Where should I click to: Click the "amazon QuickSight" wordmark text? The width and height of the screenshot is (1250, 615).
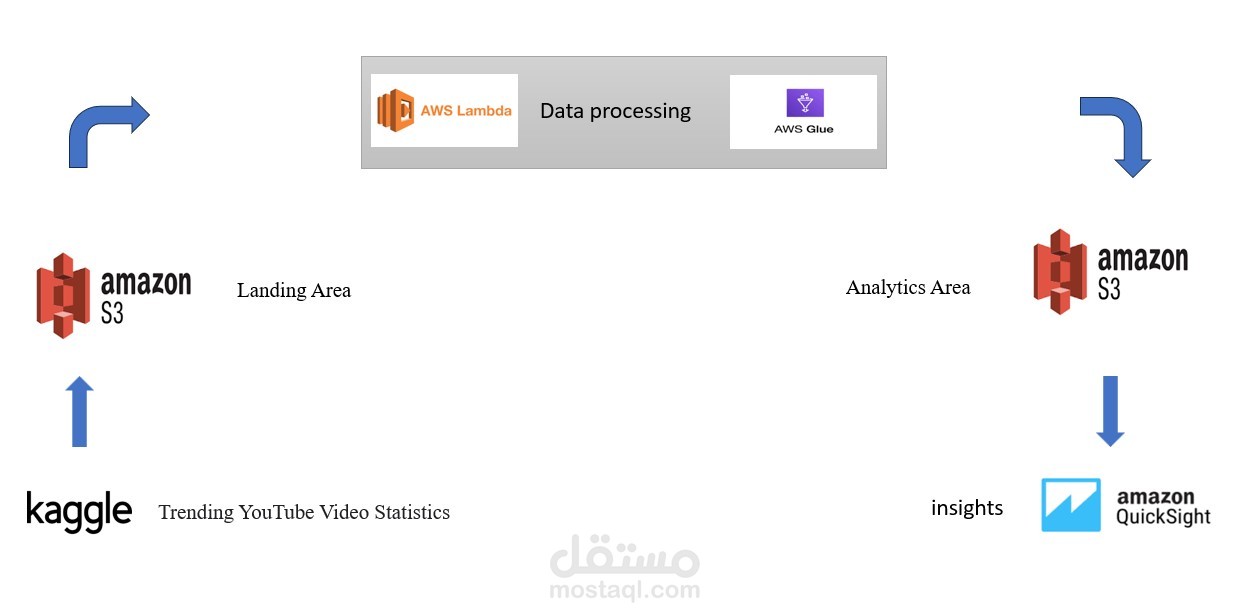(x=1163, y=507)
